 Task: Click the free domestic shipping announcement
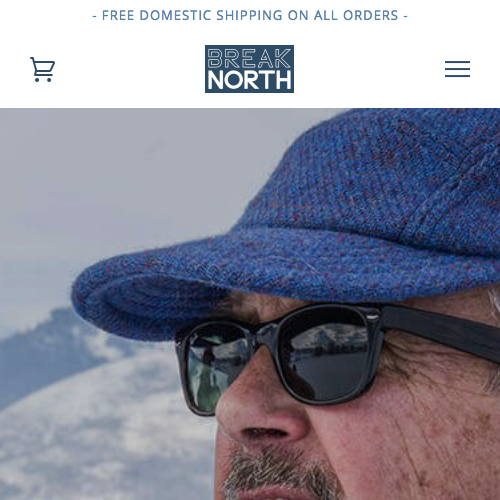[250, 15]
